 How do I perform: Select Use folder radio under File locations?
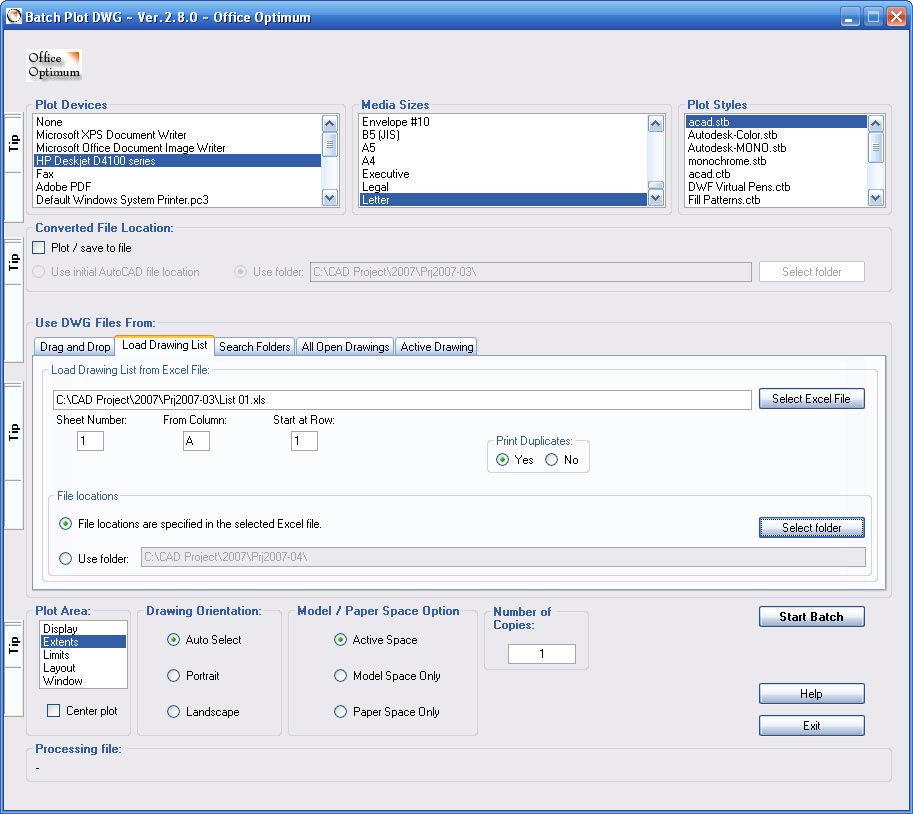[x=66, y=558]
